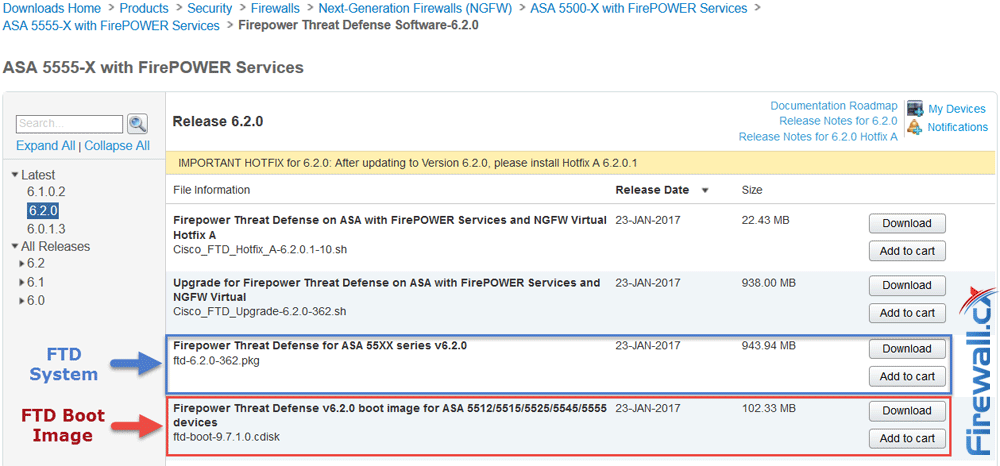
Task: Click the 943.94 MB size value
Action: point(769,346)
